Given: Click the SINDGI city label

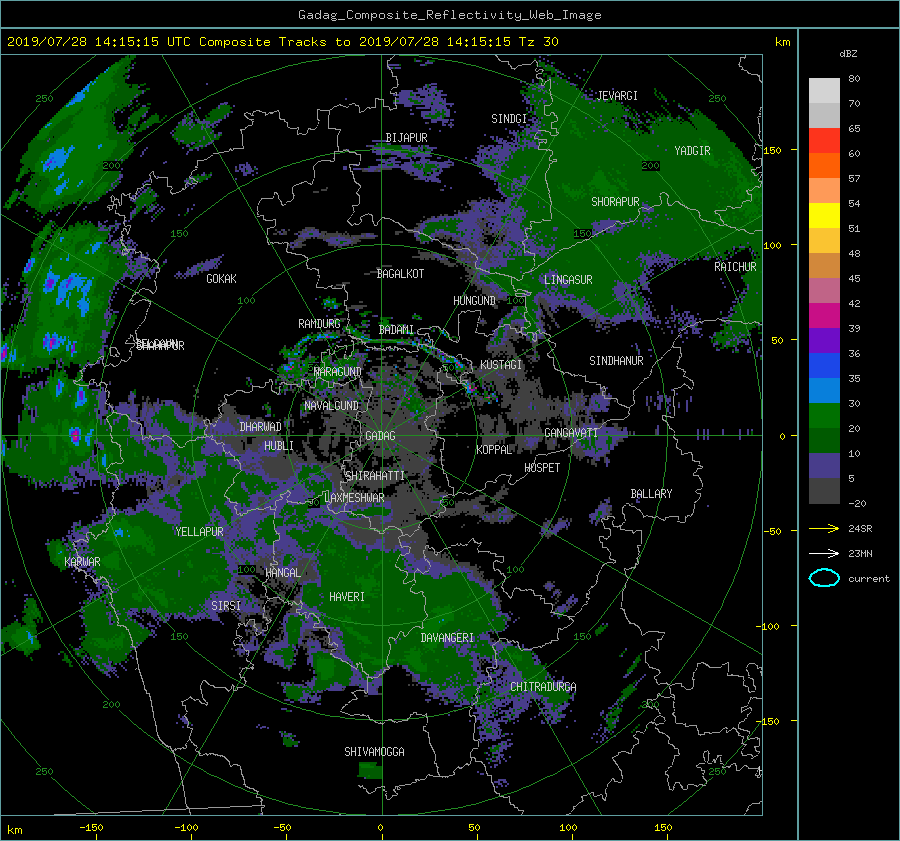Looking at the screenshot, I should pyautogui.click(x=509, y=119).
